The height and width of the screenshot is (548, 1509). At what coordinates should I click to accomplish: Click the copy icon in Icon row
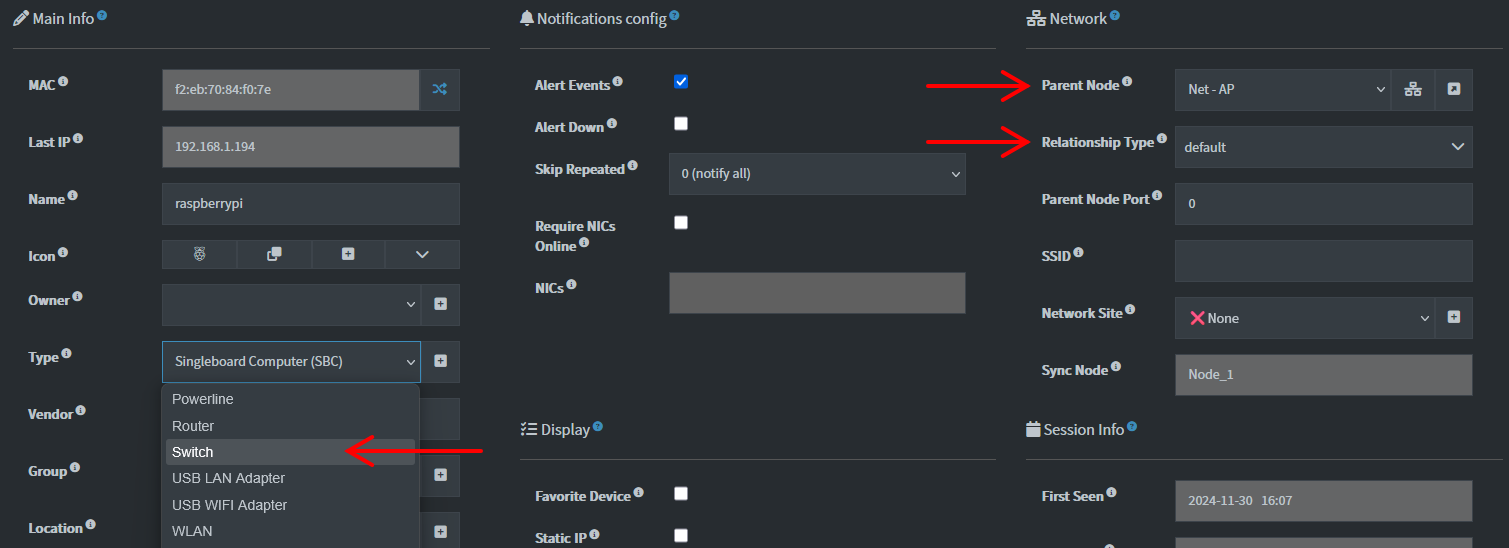point(274,254)
